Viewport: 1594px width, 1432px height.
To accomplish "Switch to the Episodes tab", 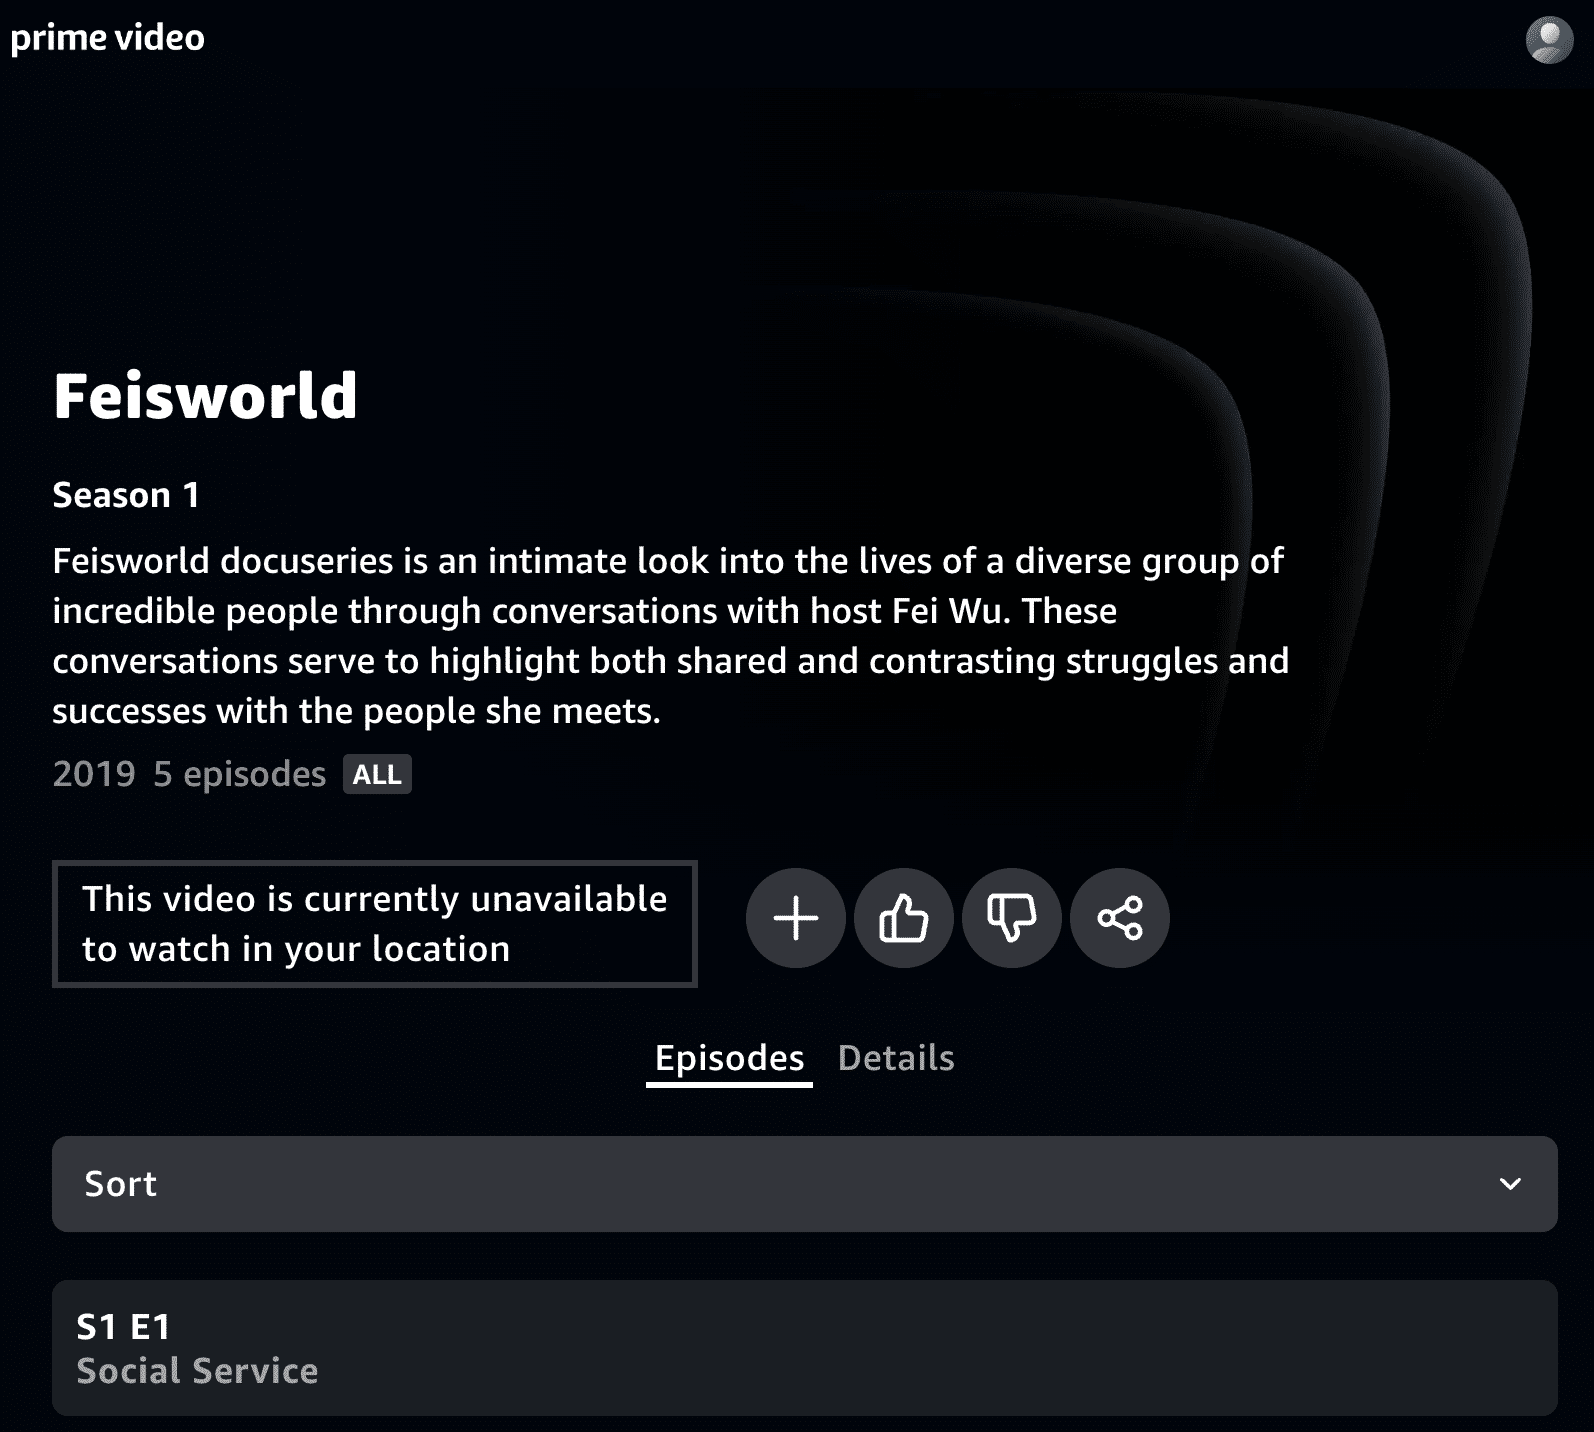I will click(729, 1058).
